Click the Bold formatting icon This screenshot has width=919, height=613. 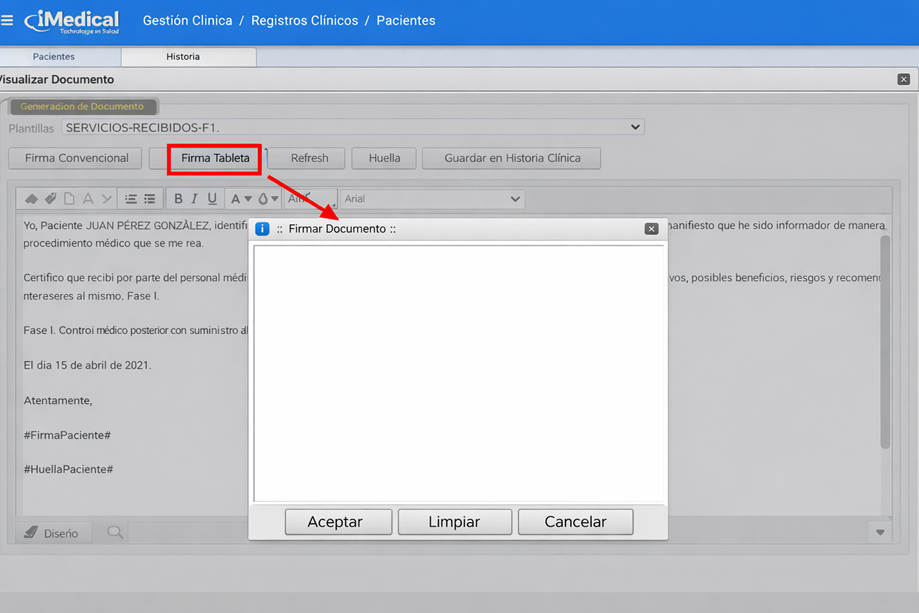(x=178, y=199)
